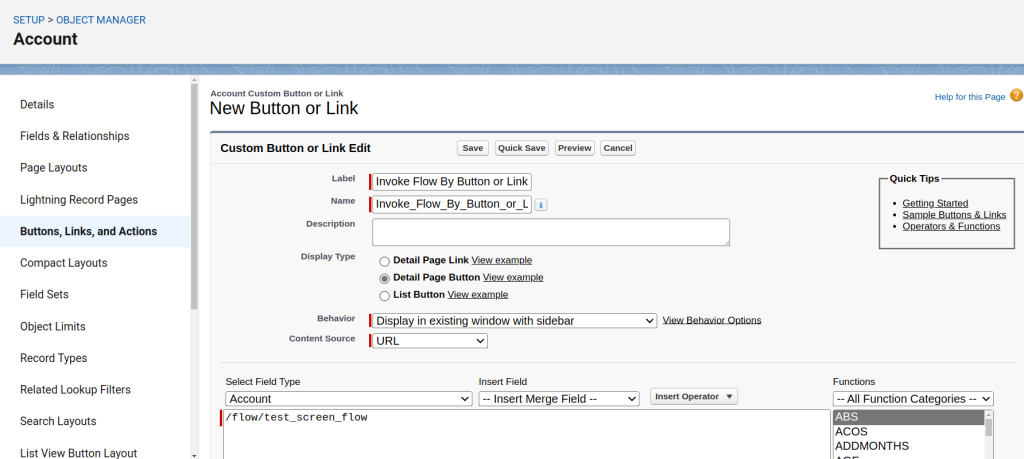Go to Fields & Relationships
This screenshot has height=459, width=1024.
tap(74, 136)
